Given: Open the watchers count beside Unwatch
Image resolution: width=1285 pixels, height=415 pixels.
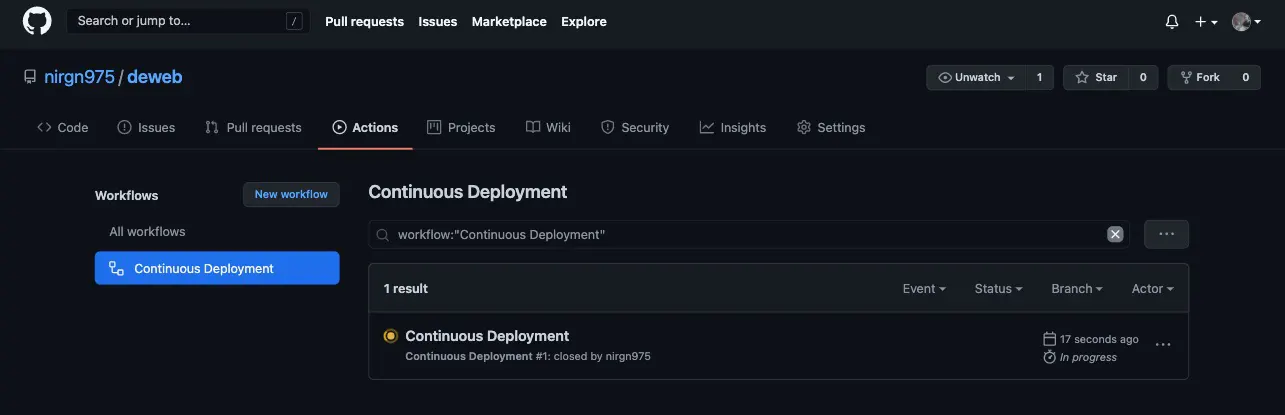Looking at the screenshot, I should click(x=1039, y=77).
